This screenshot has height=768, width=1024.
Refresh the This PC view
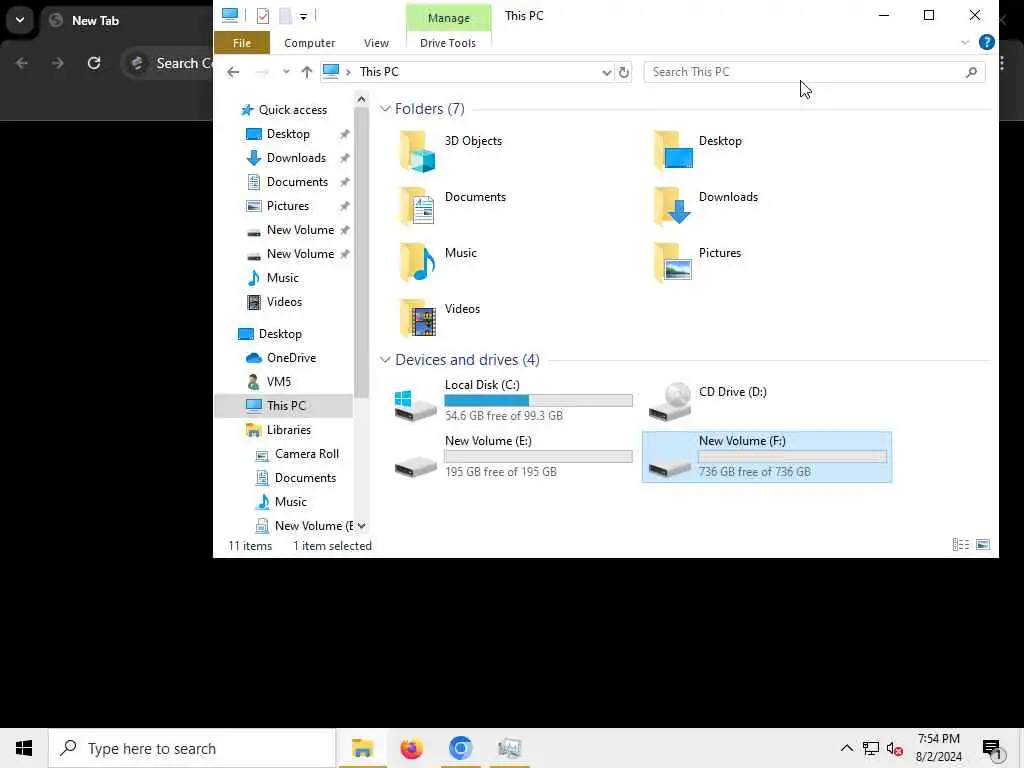click(x=624, y=72)
